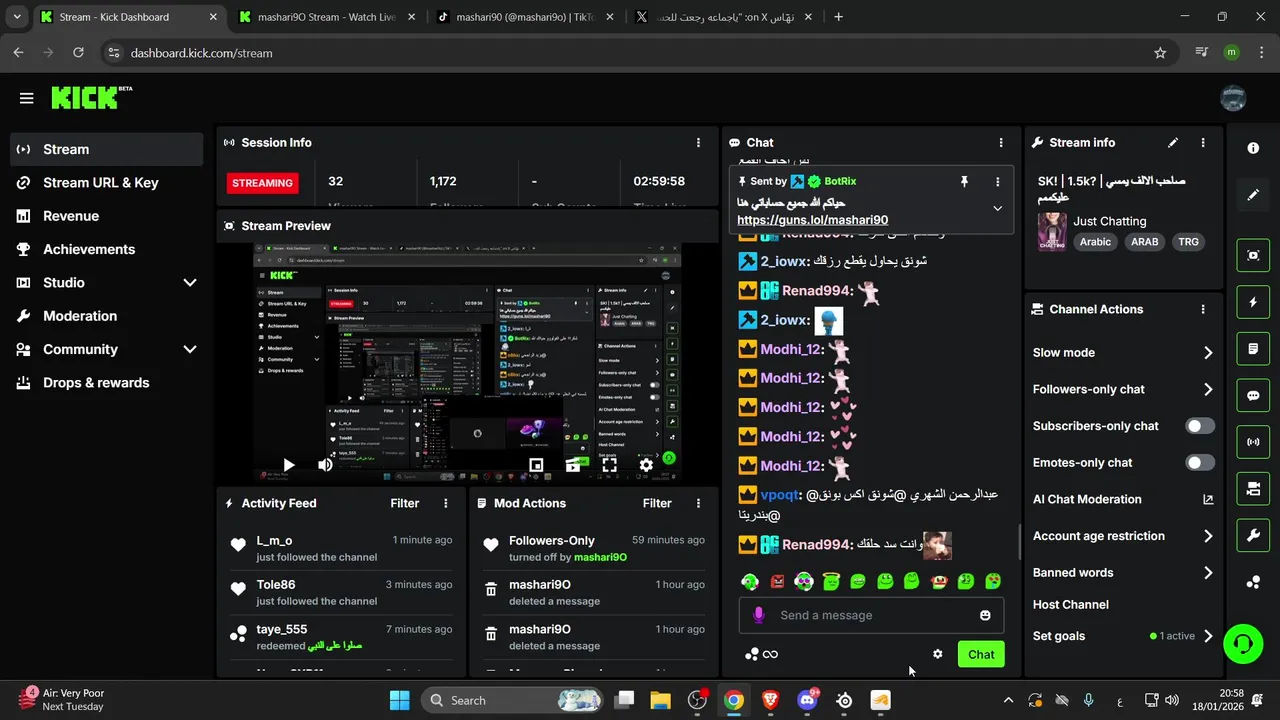Open Moderation in sidebar

(106, 316)
